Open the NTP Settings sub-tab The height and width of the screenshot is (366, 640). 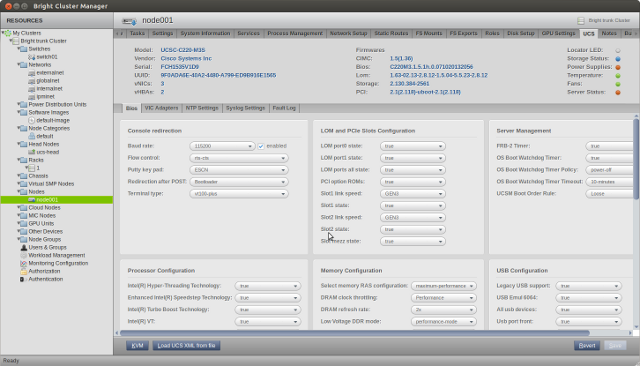click(202, 108)
